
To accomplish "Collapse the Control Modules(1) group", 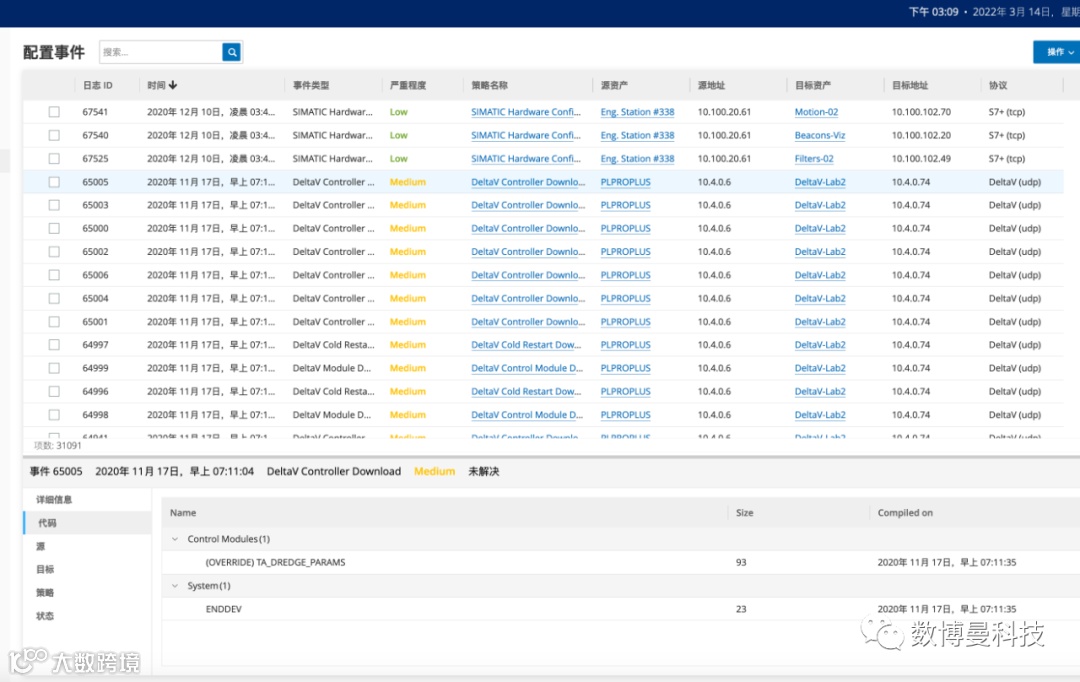I will coord(175,539).
